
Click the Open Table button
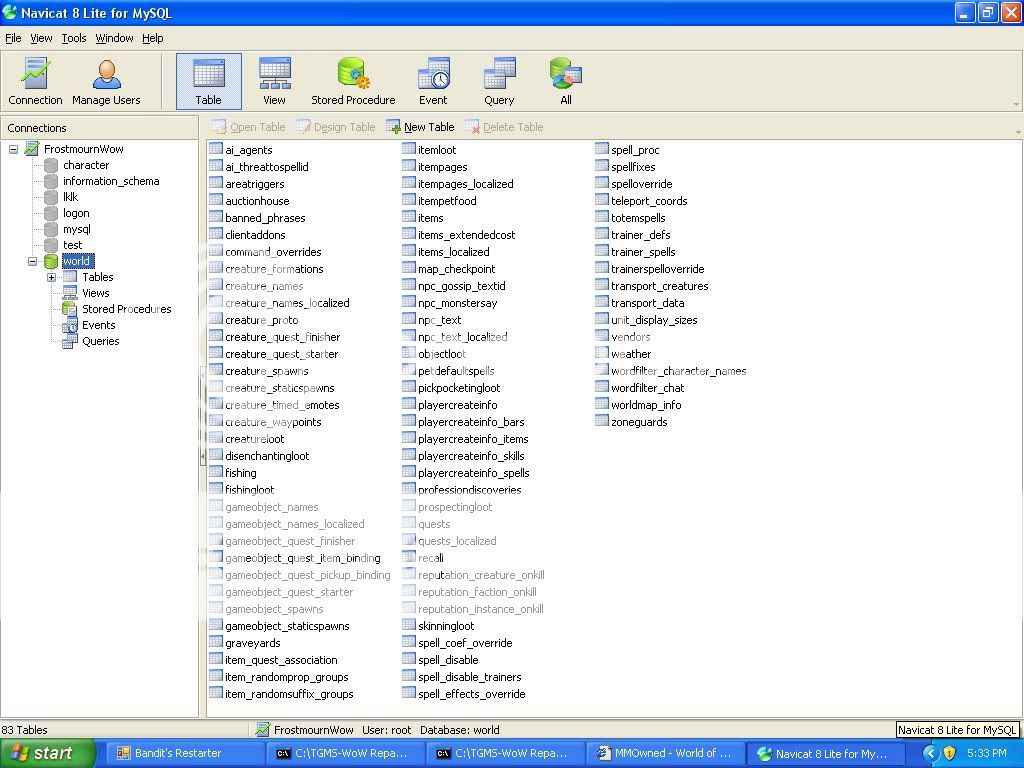click(x=248, y=127)
